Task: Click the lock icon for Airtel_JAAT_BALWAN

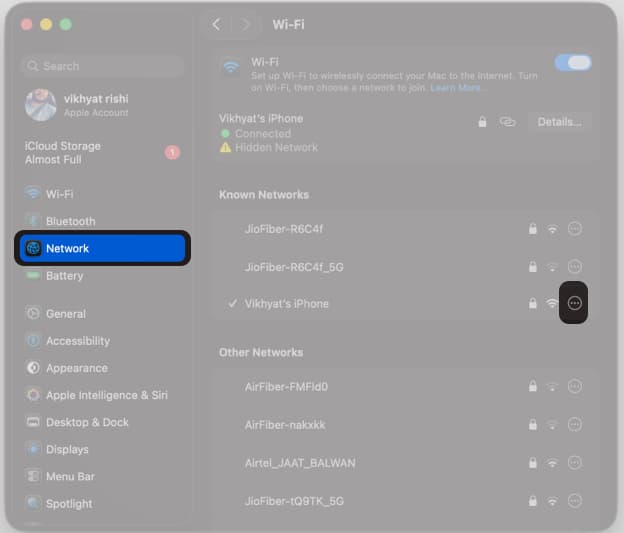Action: [532, 463]
